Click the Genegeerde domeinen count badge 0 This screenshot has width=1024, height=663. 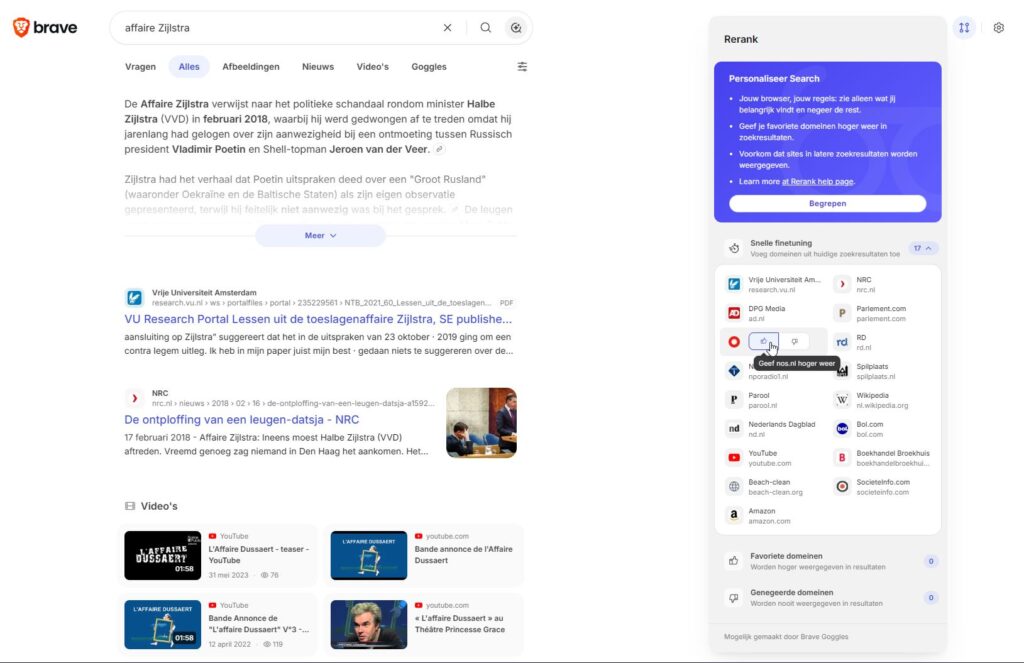[931, 598]
